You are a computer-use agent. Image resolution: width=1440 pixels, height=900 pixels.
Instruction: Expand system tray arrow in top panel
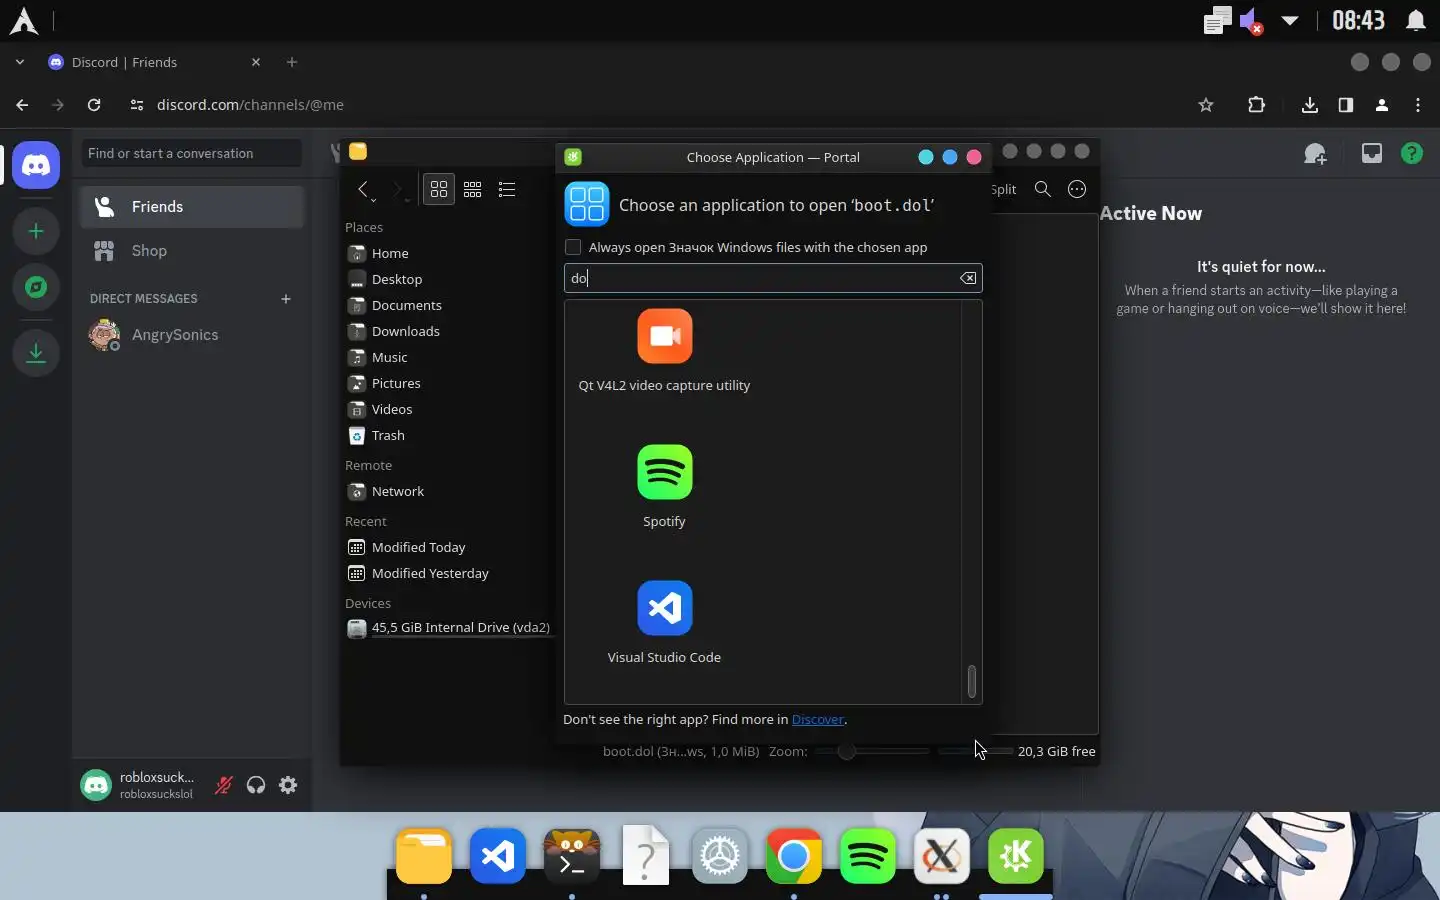click(x=1290, y=20)
